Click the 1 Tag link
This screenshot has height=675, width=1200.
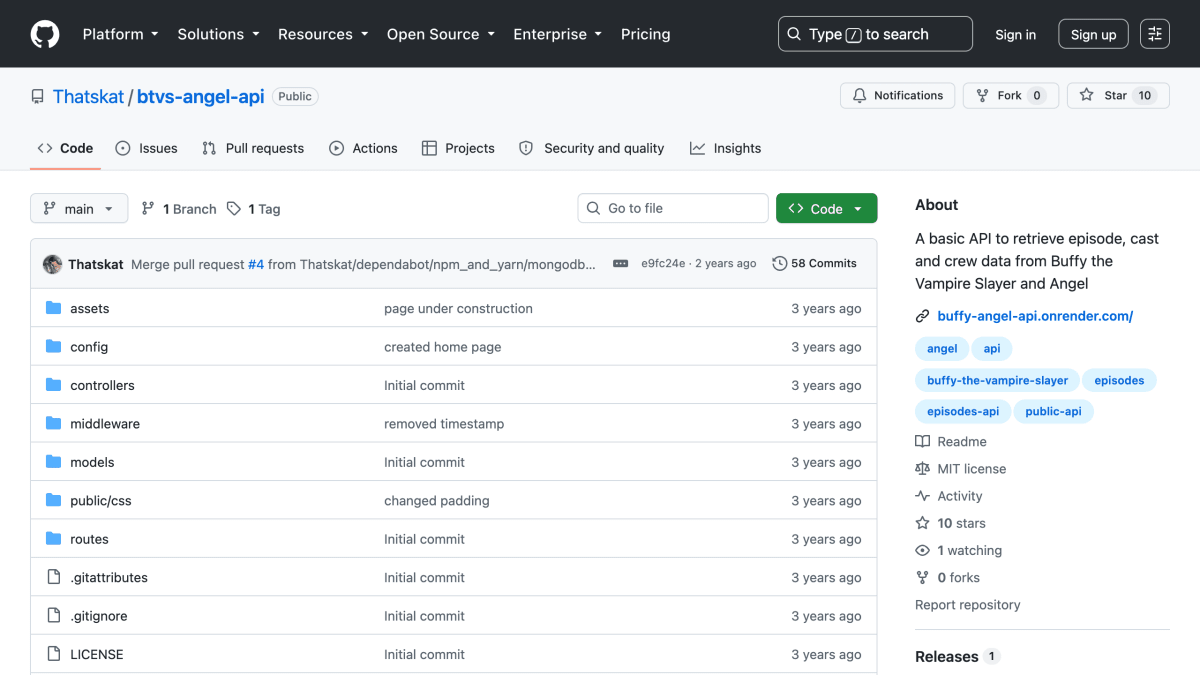coord(253,209)
